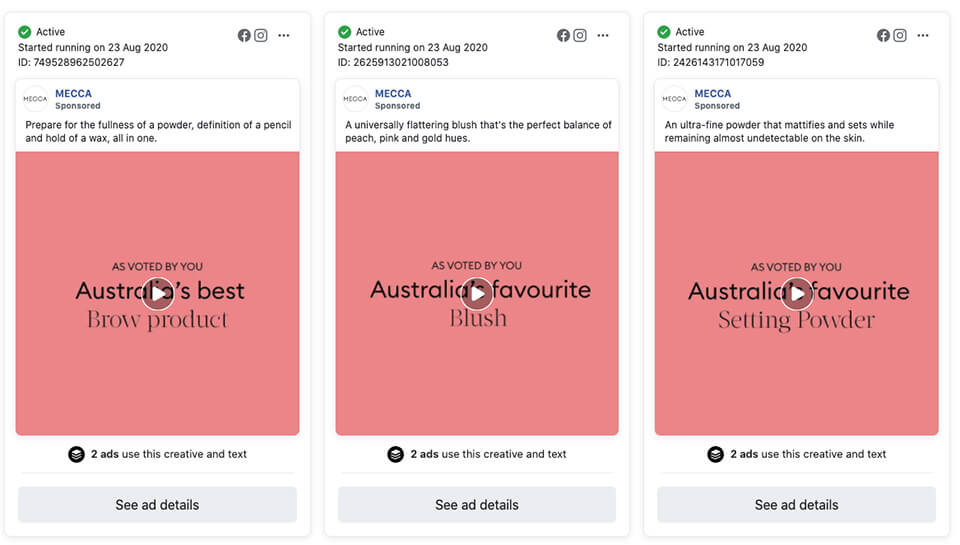
Task: Open three-dot menu on Setting Powder ad
Action: pyautogui.click(x=923, y=36)
